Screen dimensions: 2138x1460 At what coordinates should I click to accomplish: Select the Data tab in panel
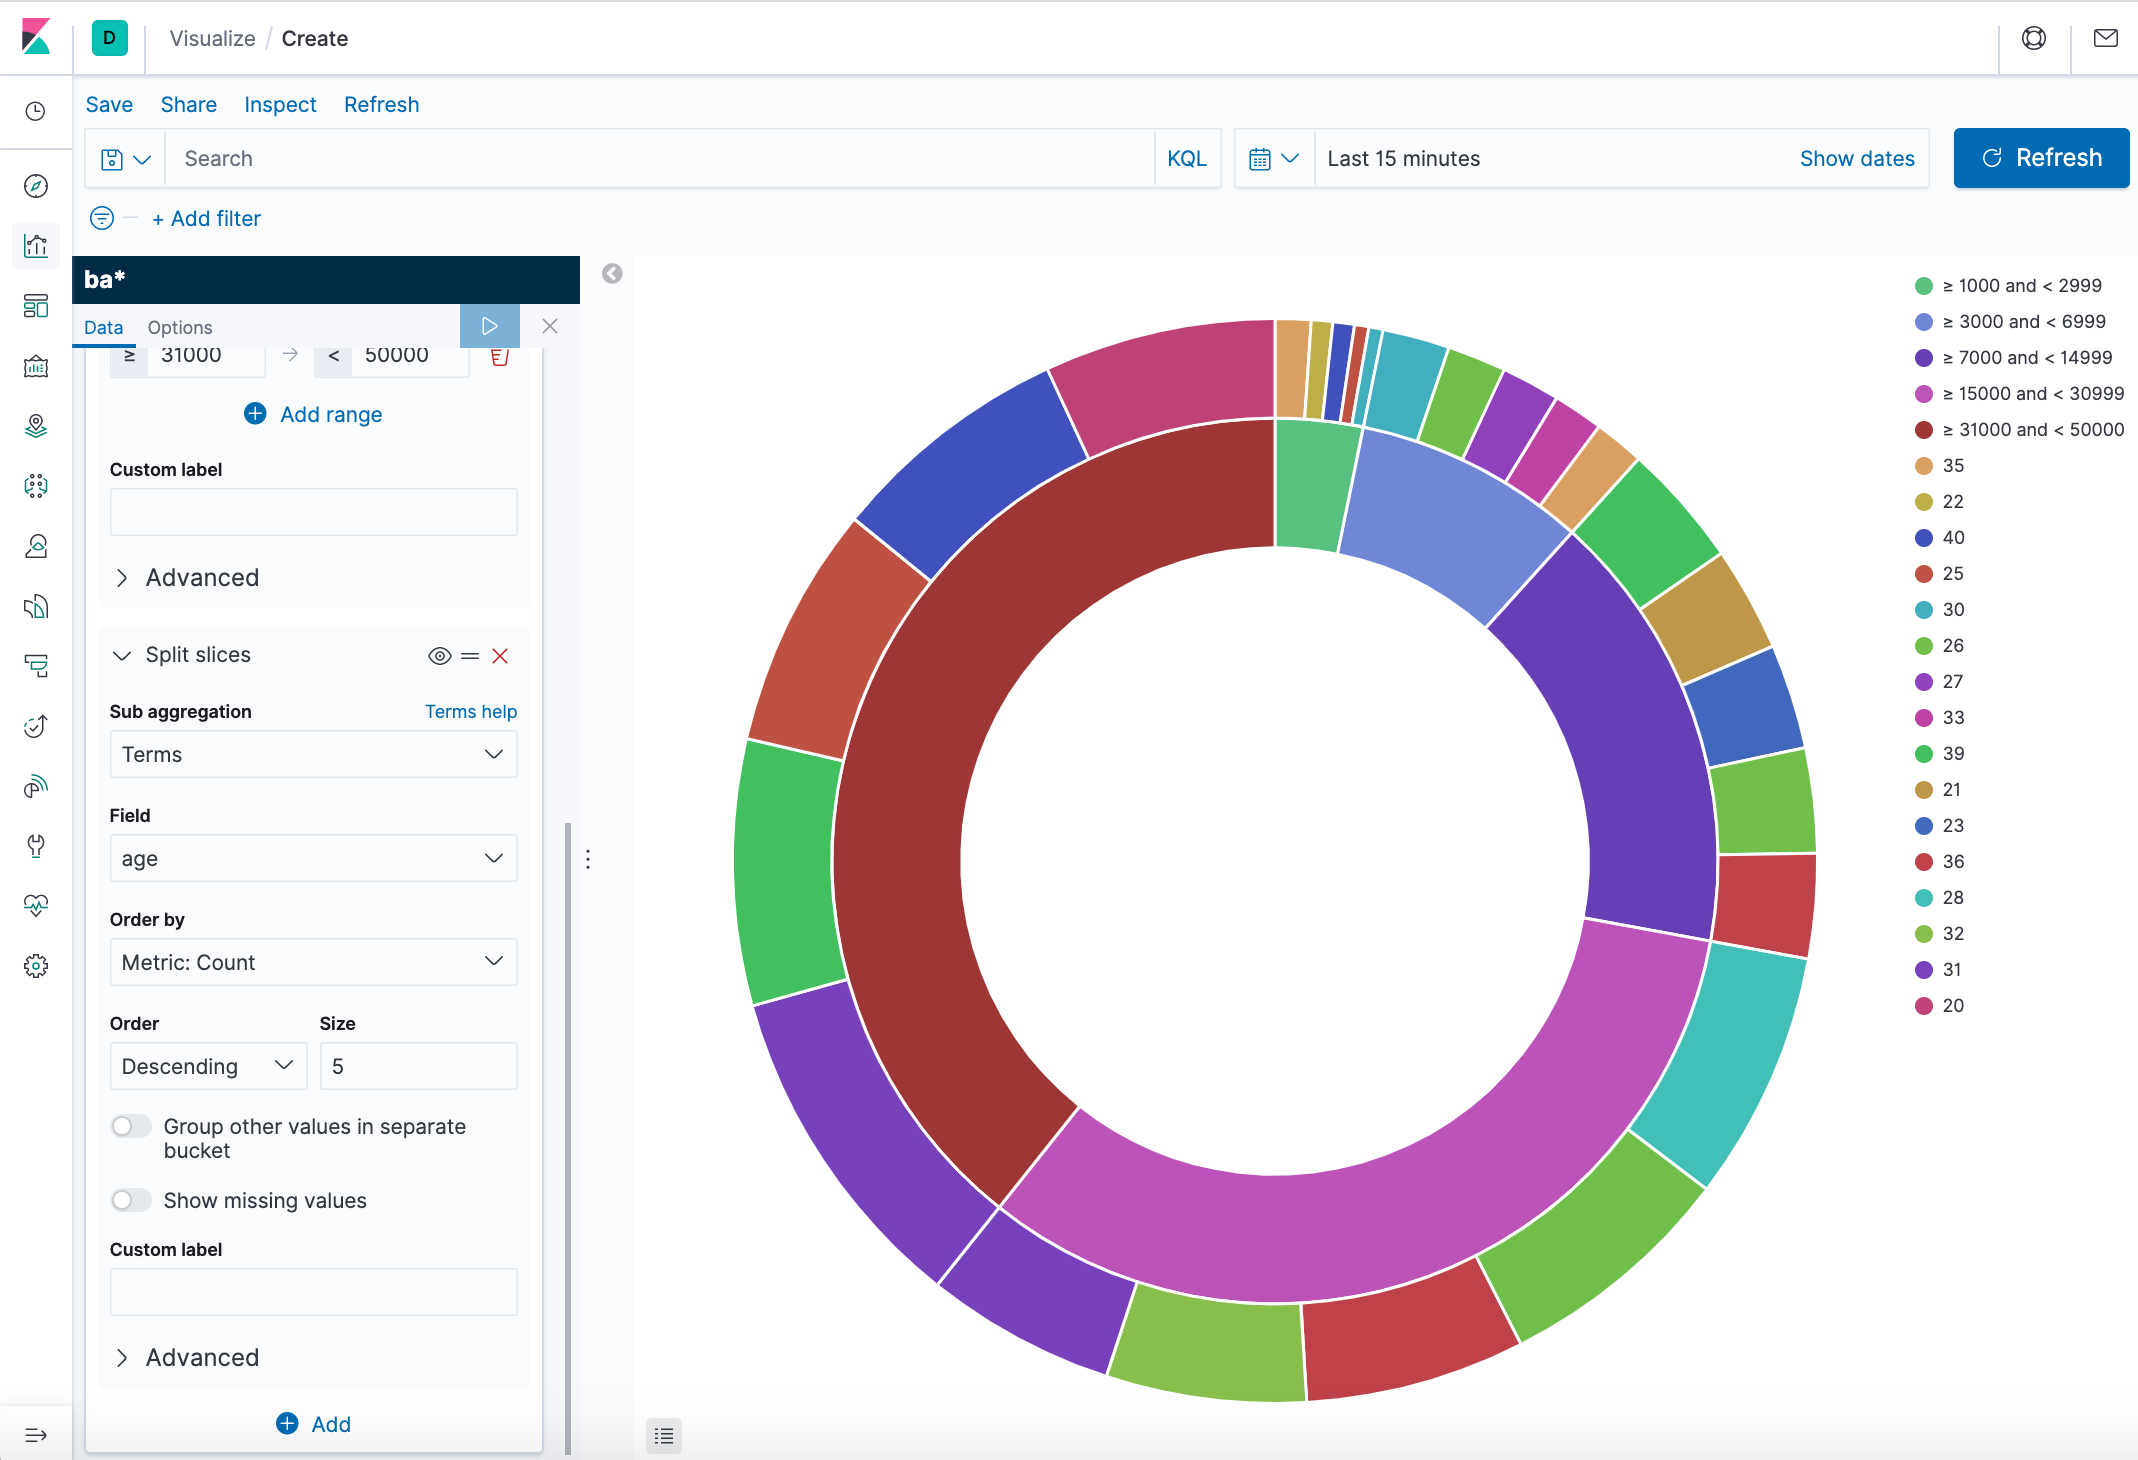tap(101, 326)
